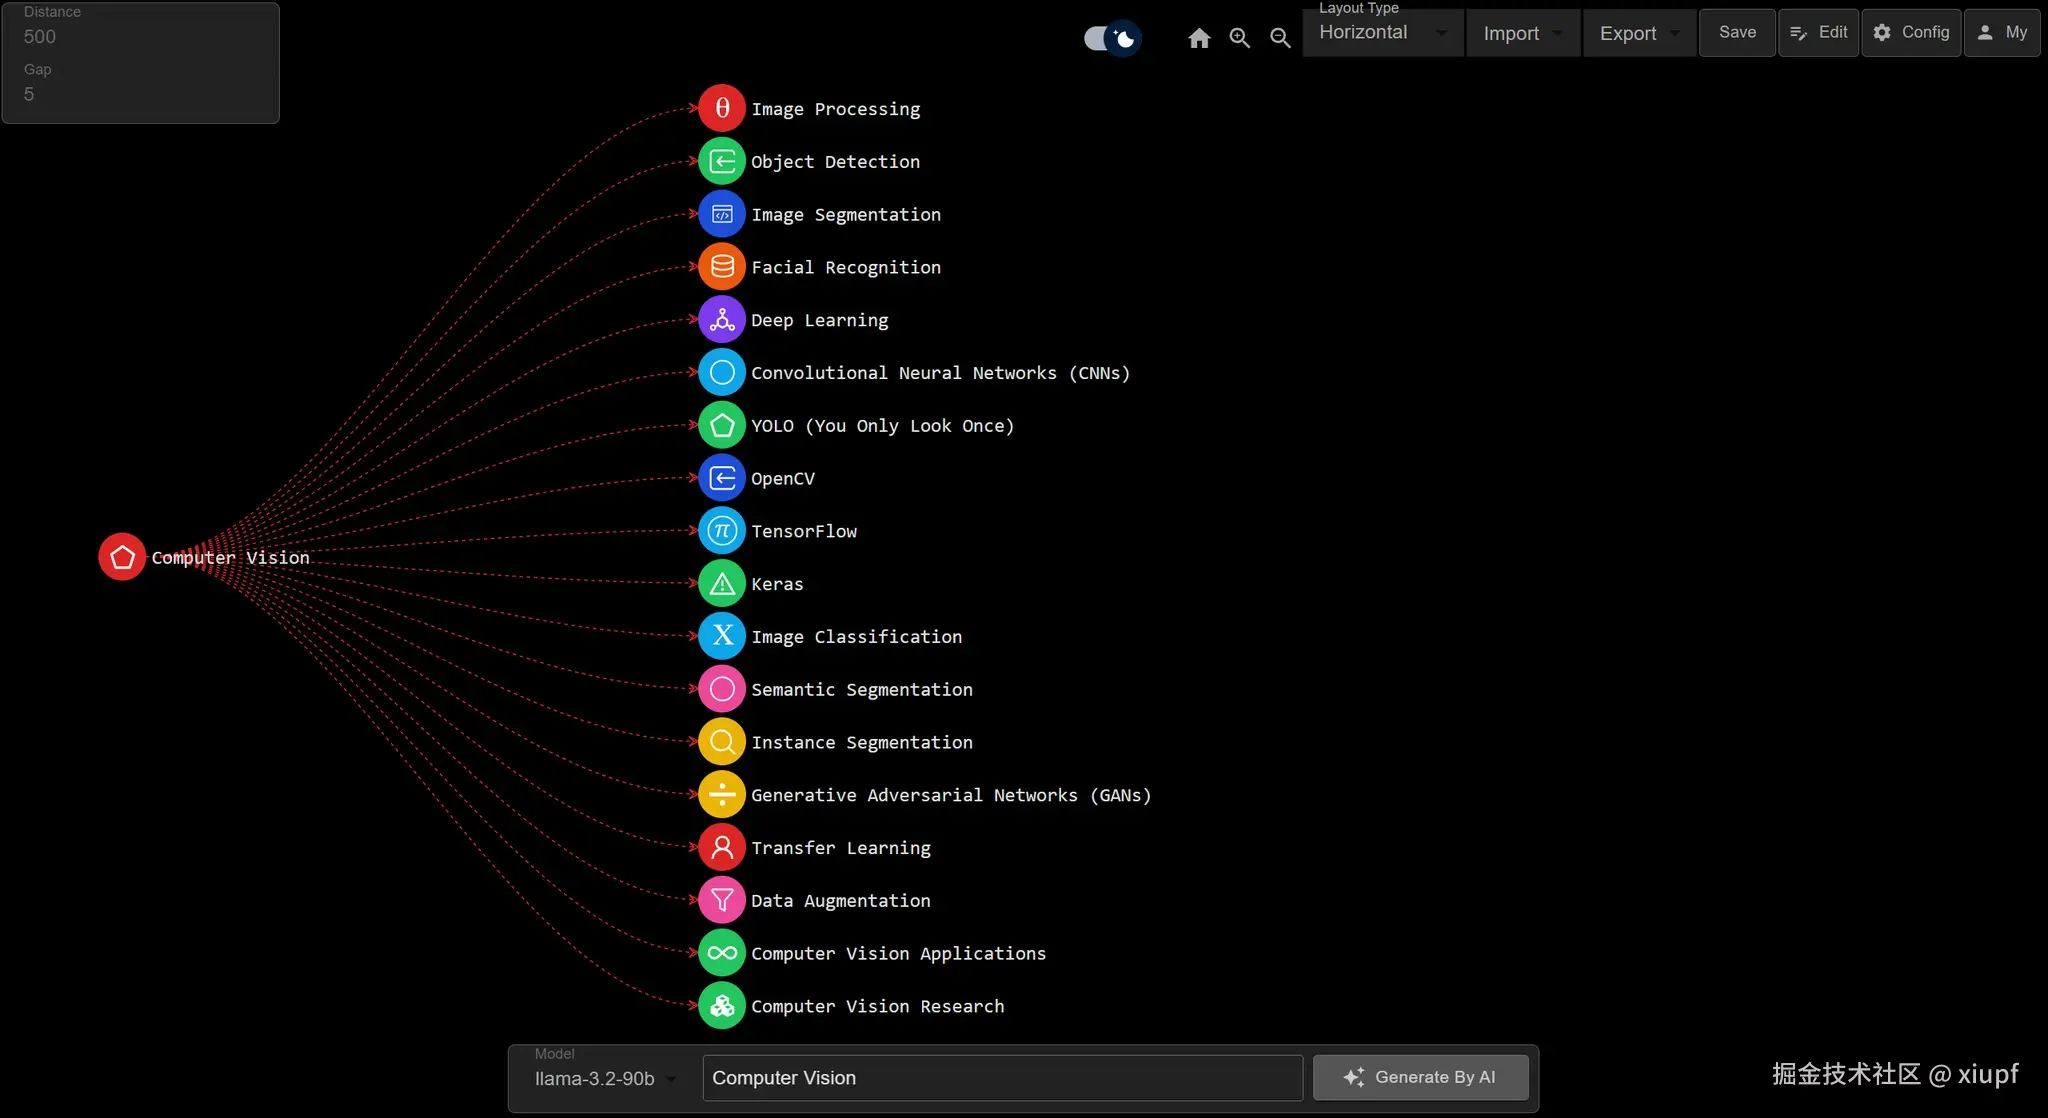Open the llama-3.2-90b model dropdown

click(605, 1078)
